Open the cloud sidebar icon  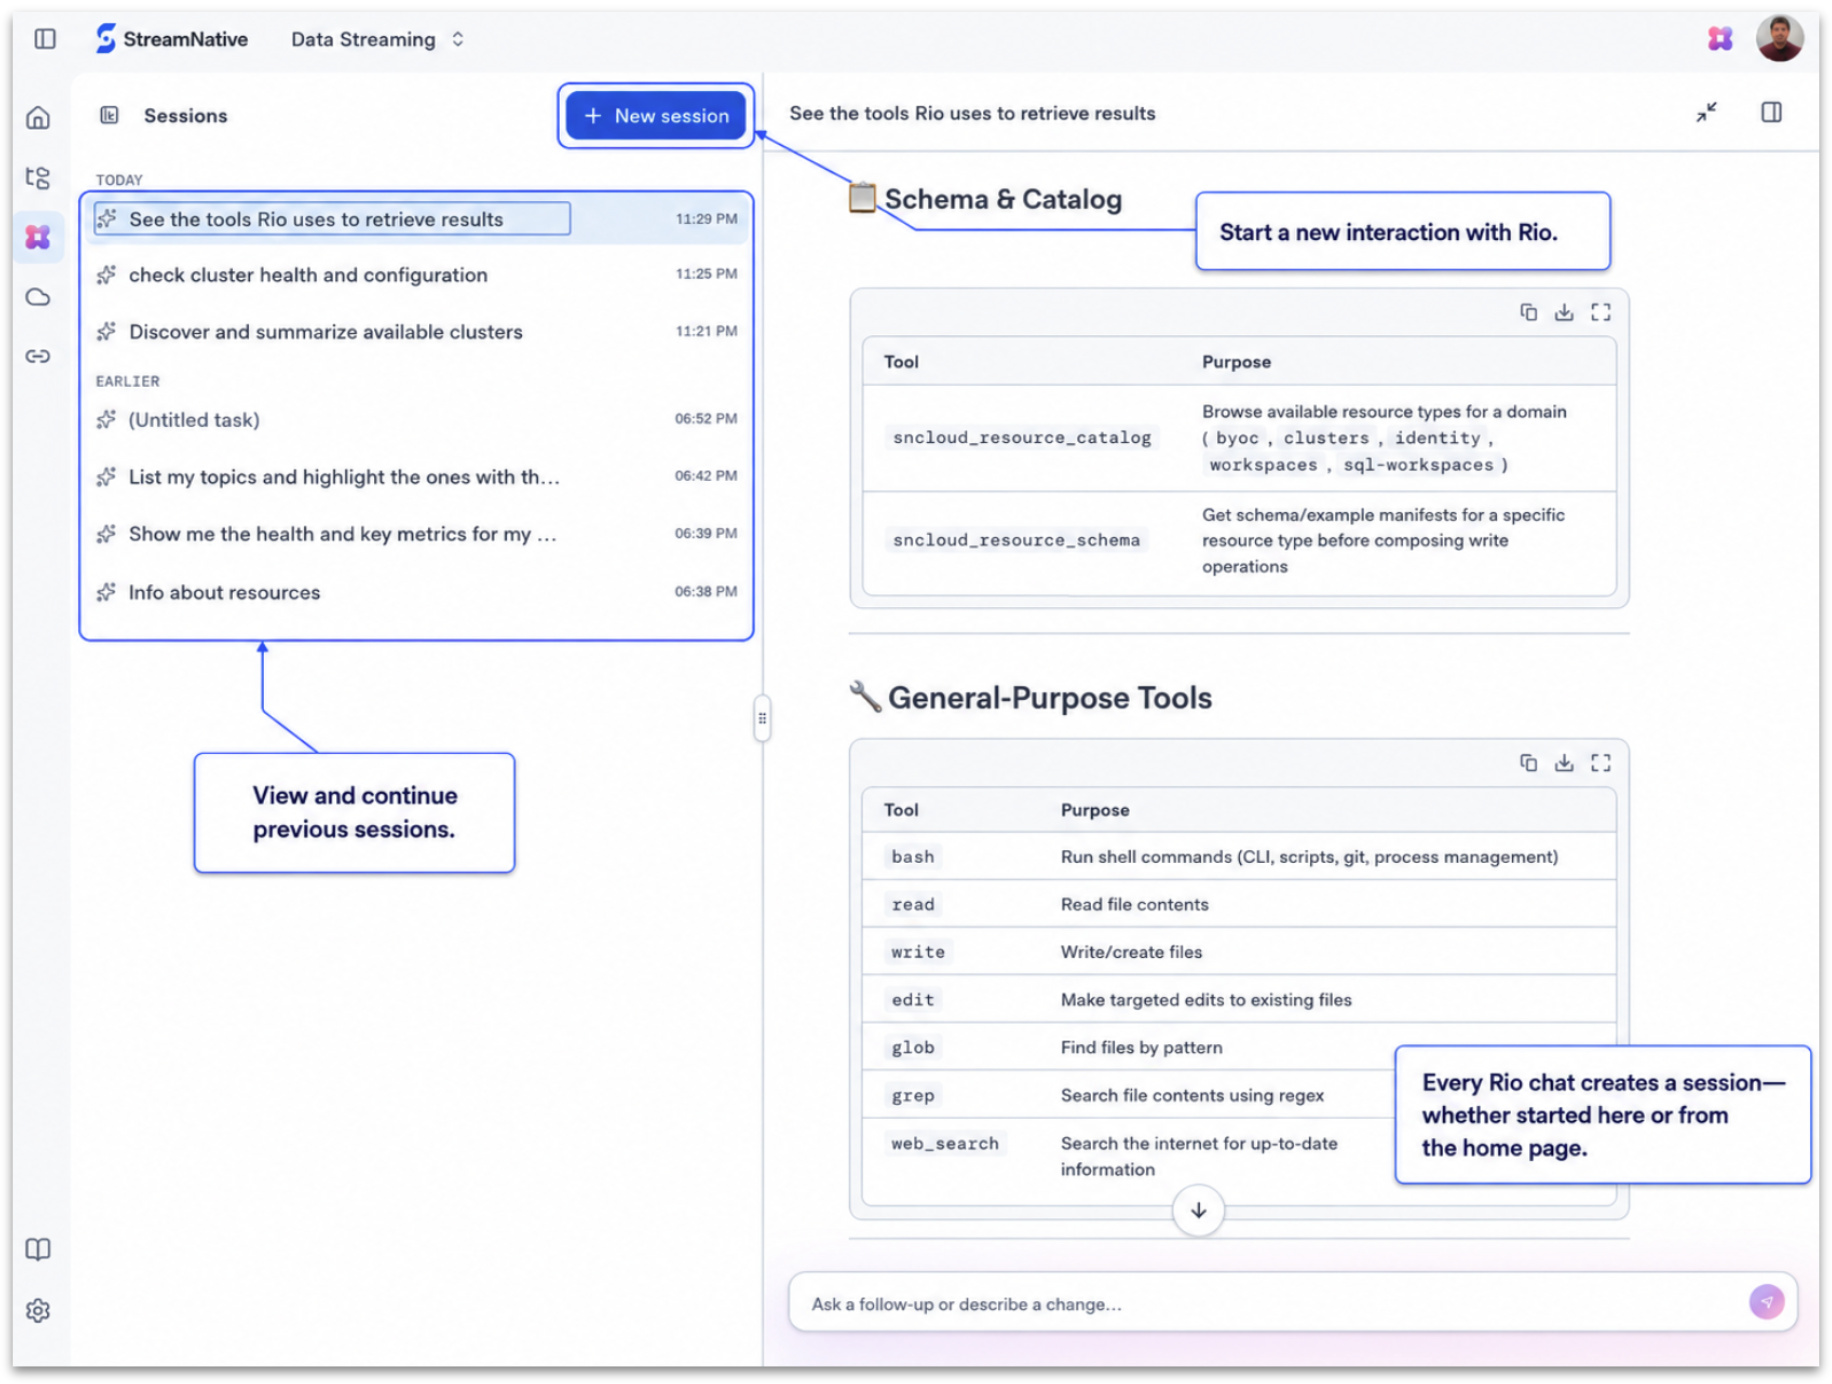pos(38,297)
